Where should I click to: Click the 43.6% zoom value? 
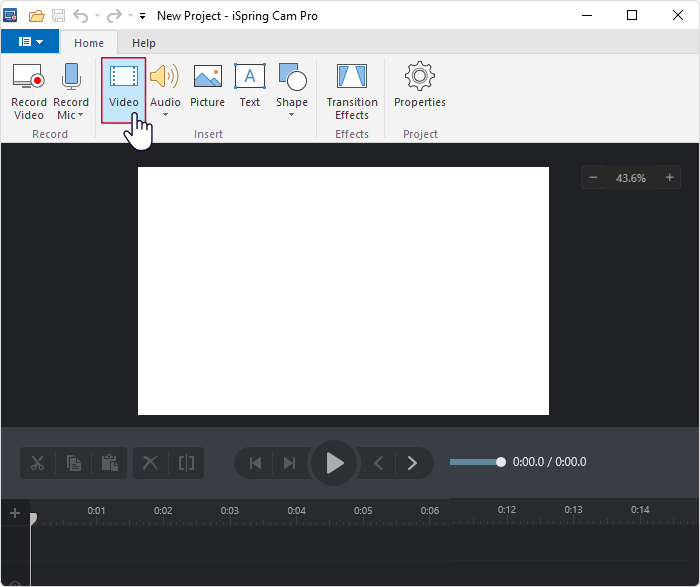coord(631,178)
